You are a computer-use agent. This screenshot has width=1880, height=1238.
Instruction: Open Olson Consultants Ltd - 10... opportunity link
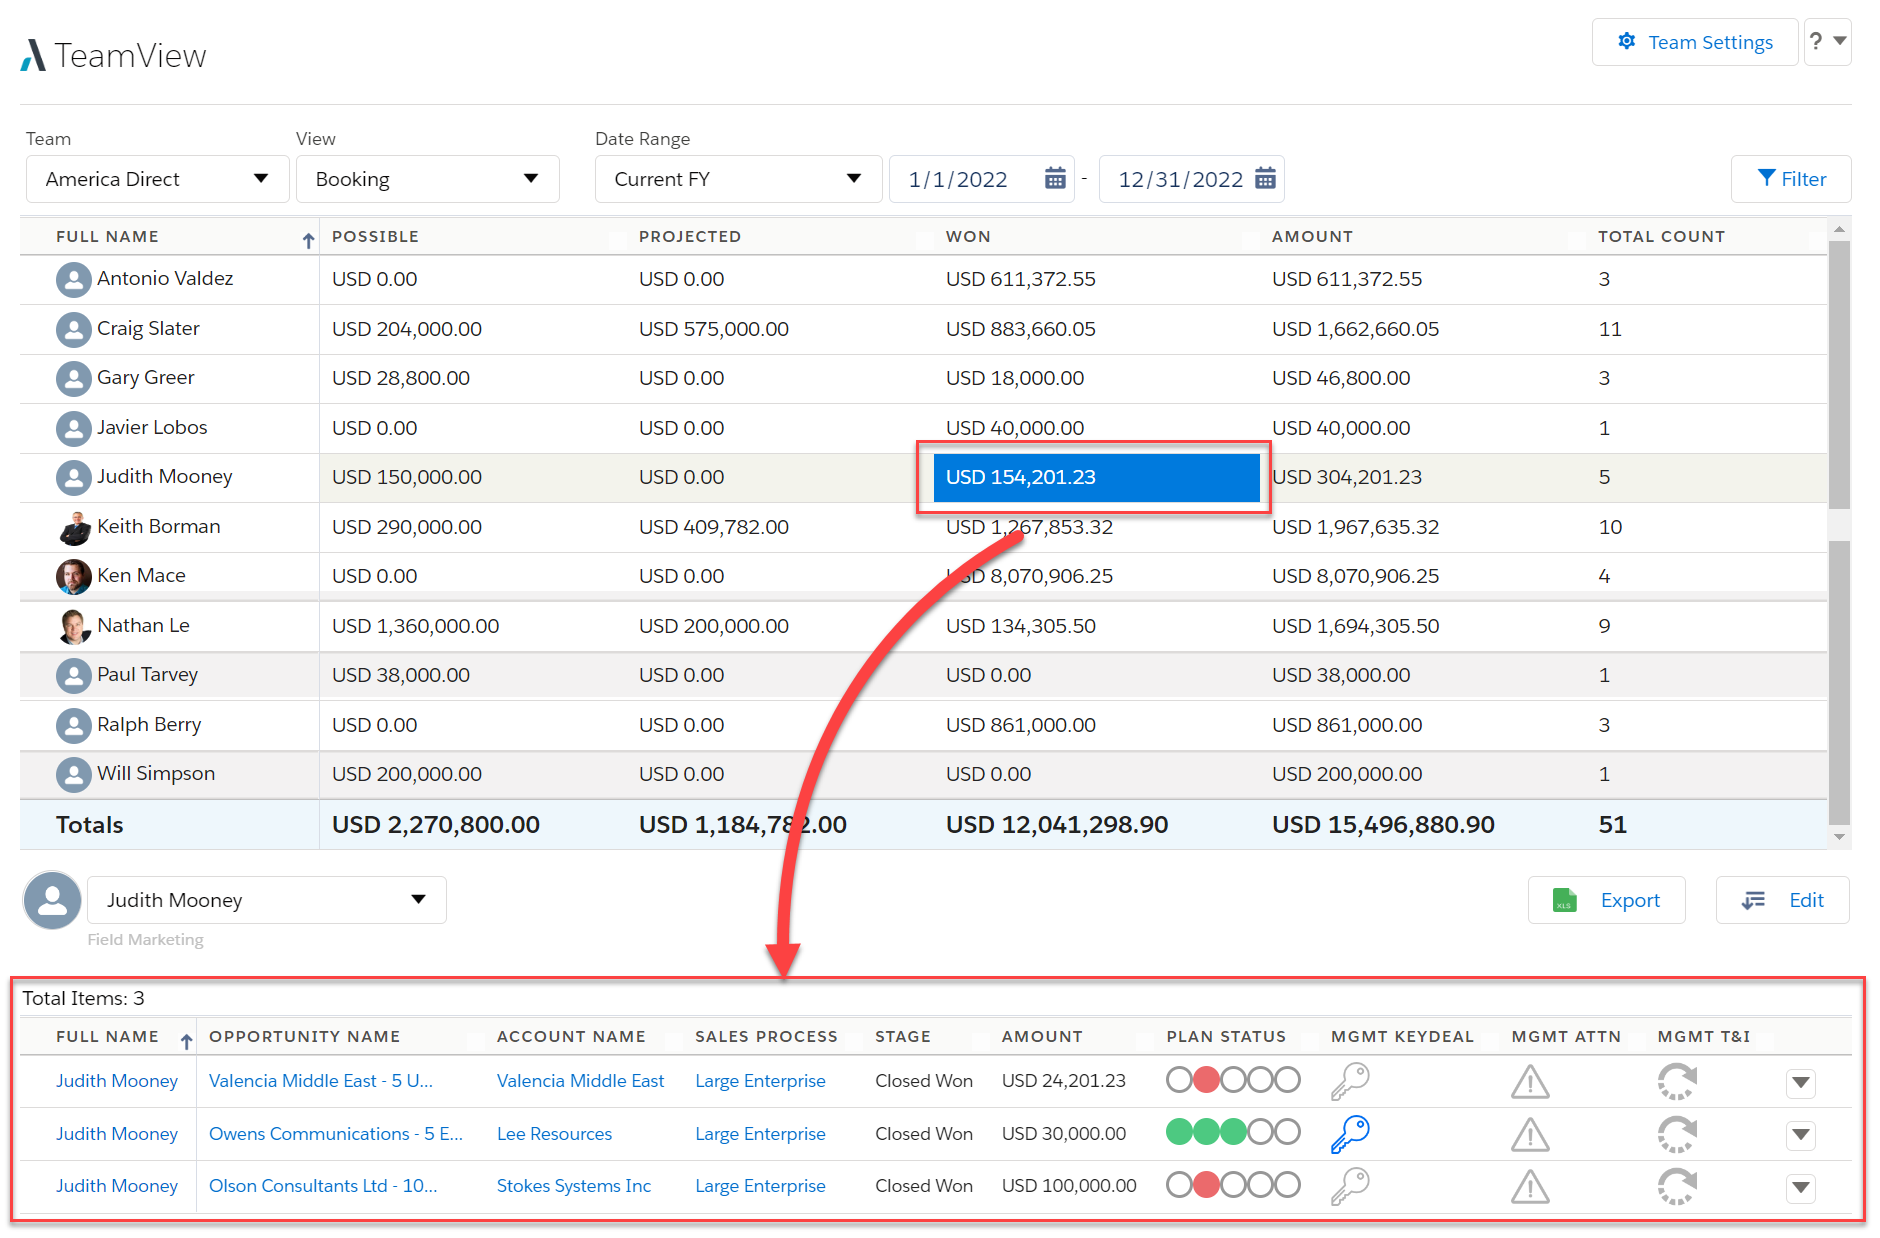pos(323,1186)
